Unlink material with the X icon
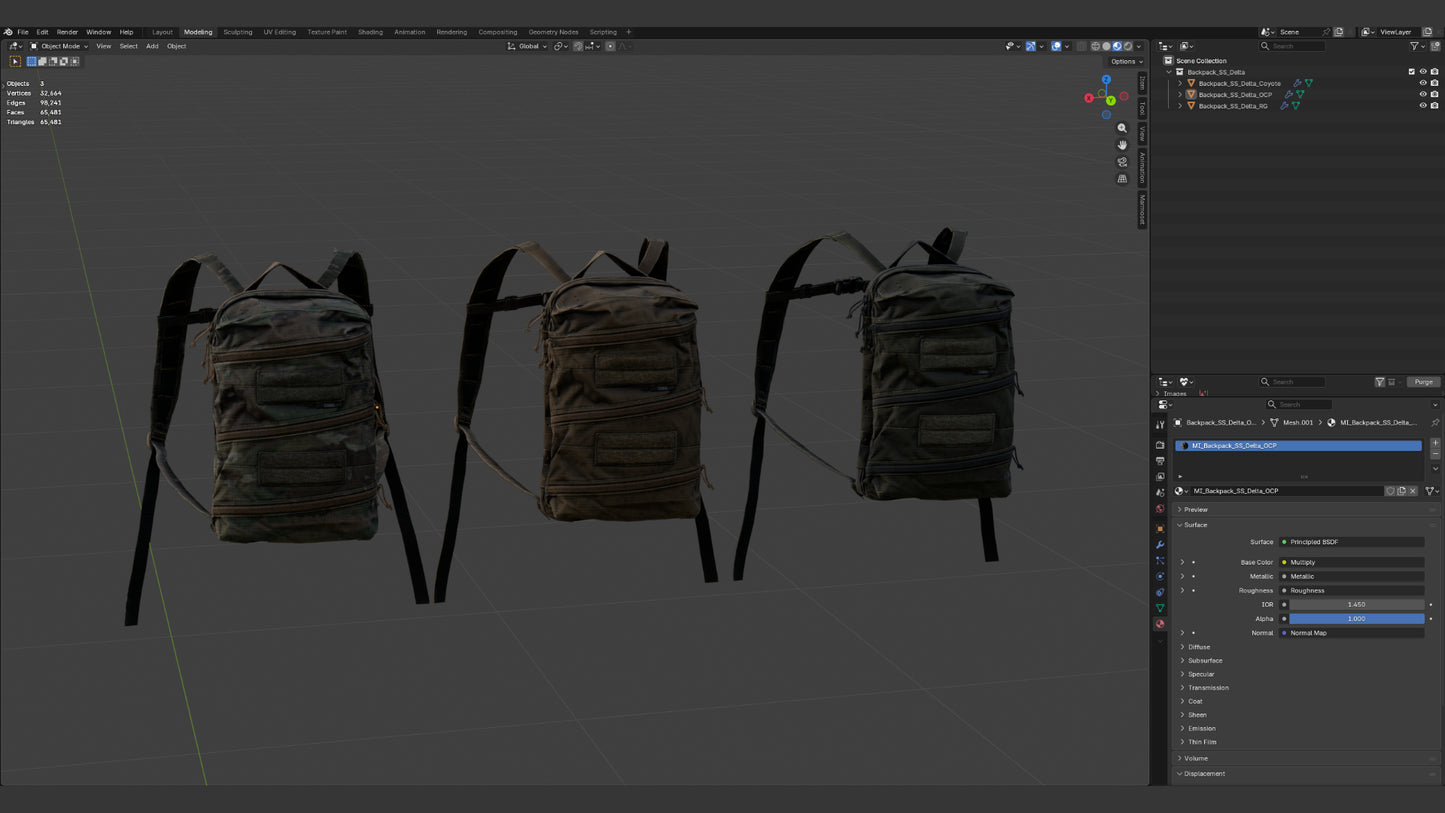Screen dimensions: 1445x813 [1413, 491]
